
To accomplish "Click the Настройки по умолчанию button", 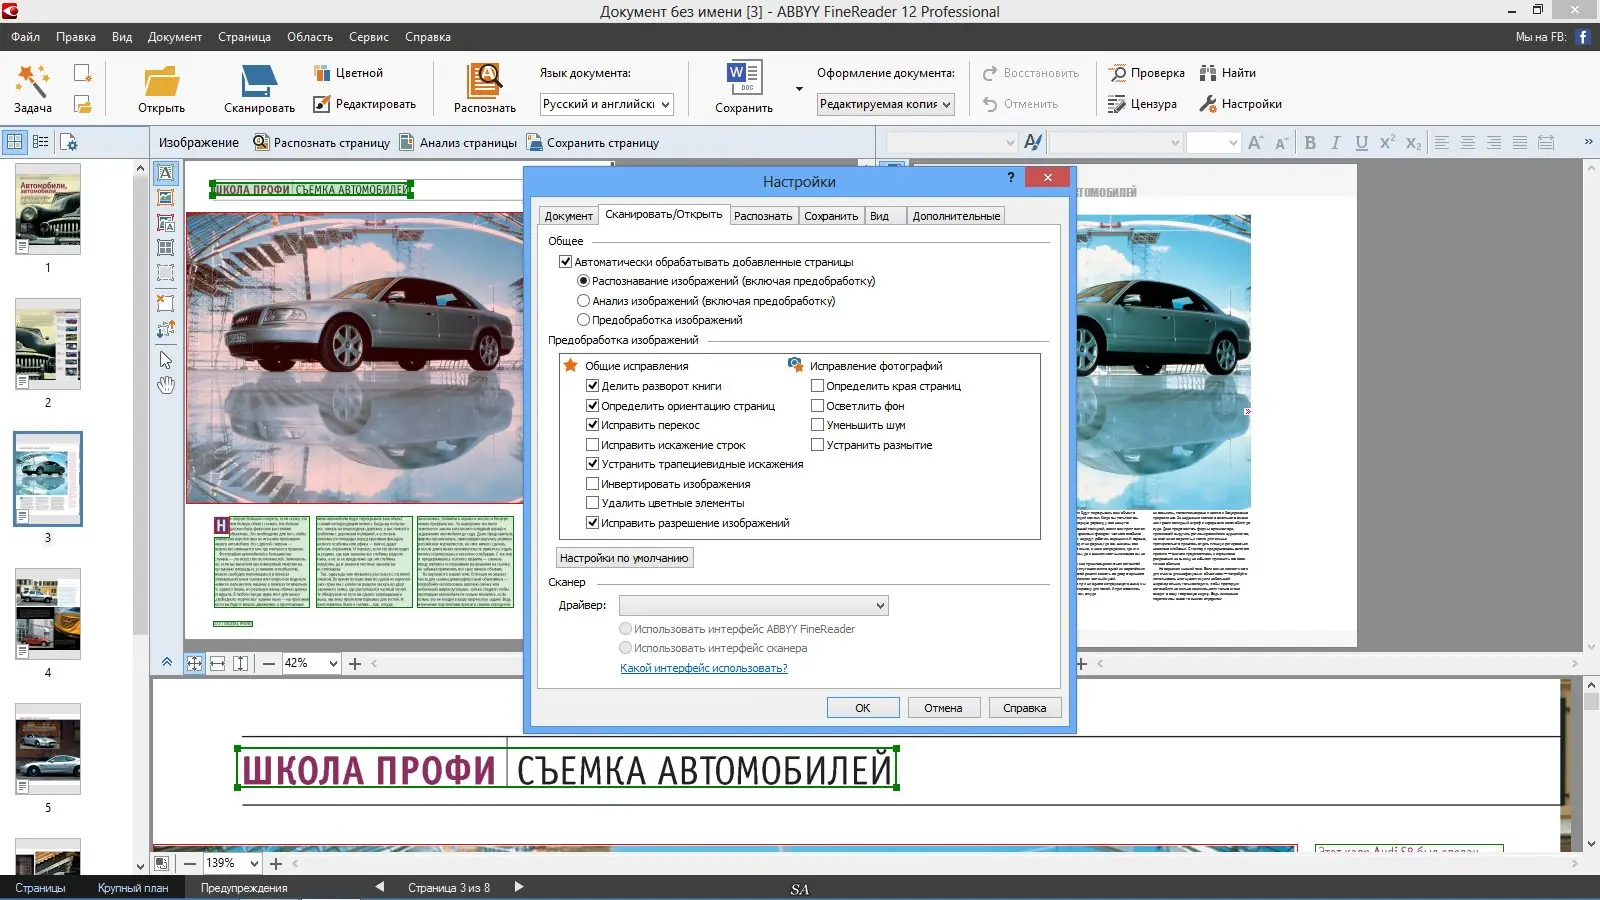I will pos(624,557).
